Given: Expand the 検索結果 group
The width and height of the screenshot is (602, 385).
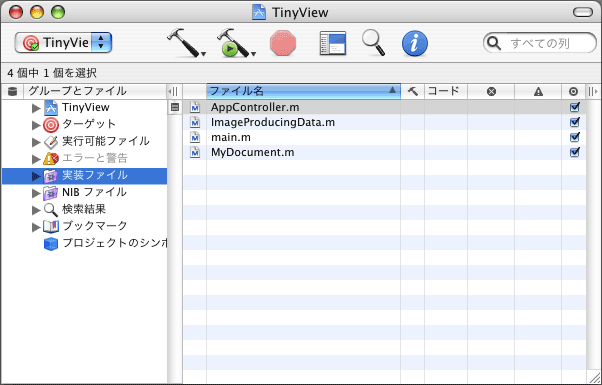Looking at the screenshot, I should 36,210.
